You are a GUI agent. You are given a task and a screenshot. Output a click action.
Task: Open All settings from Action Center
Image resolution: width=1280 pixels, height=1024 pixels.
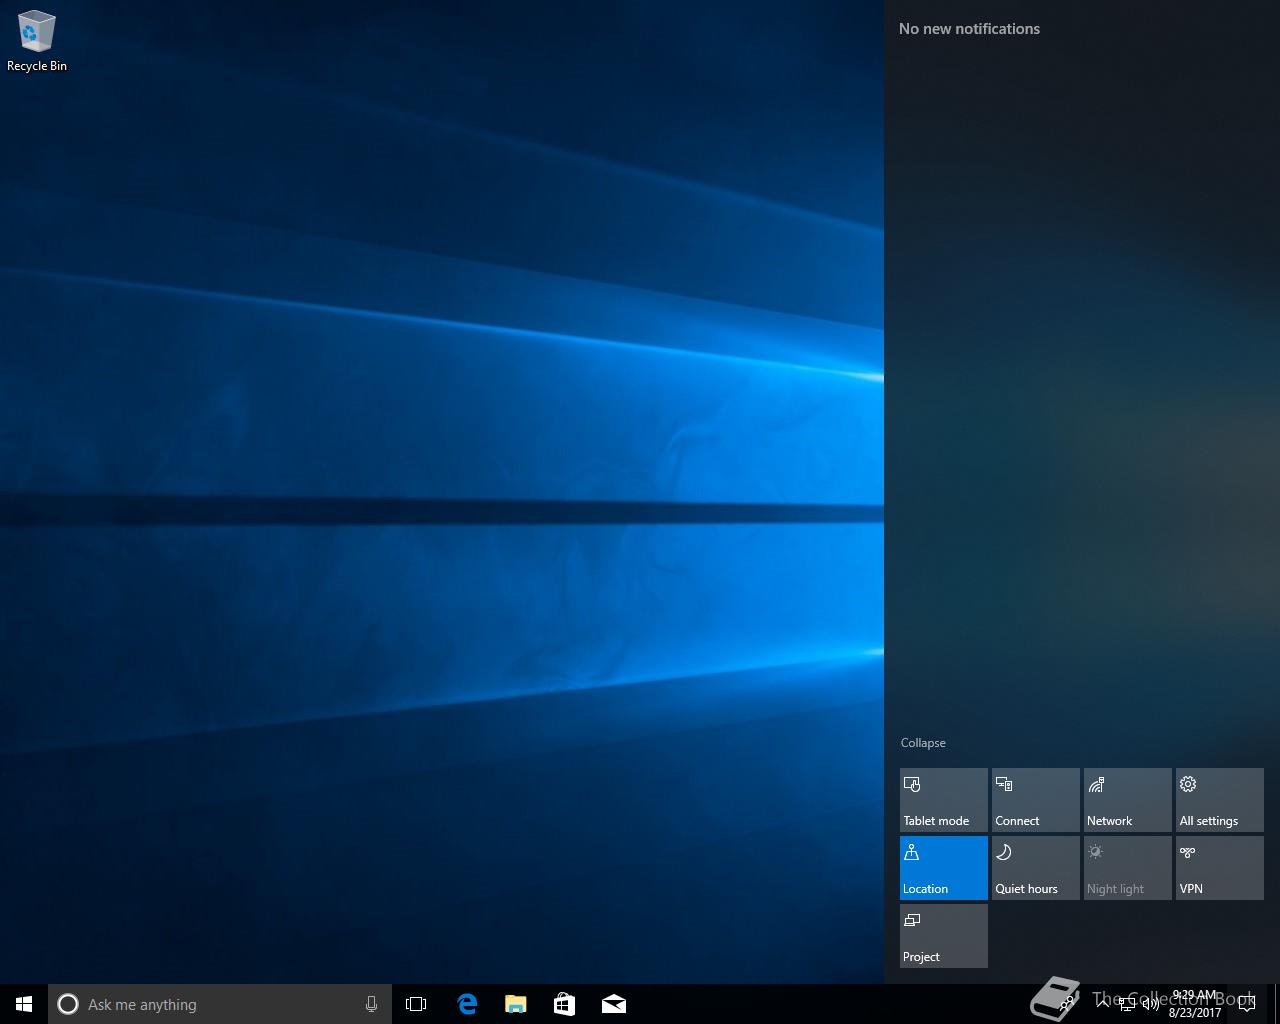pyautogui.click(x=1219, y=800)
